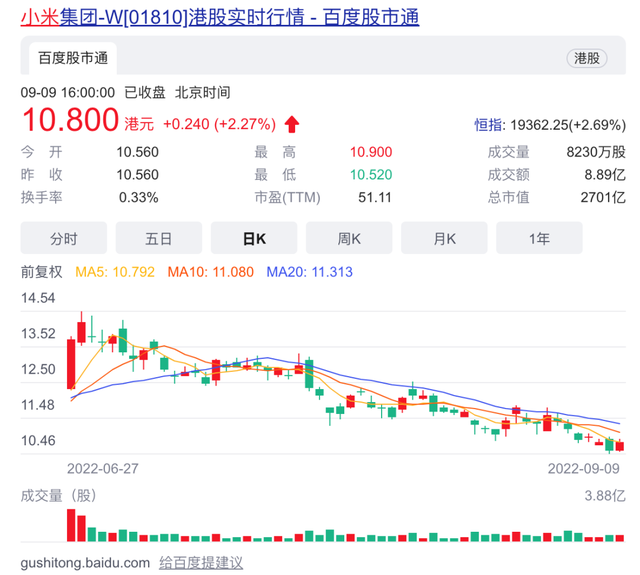Image resolution: width=640 pixels, height=575 pixels.
Task: Click the current price 10.800
Action: coord(70,120)
